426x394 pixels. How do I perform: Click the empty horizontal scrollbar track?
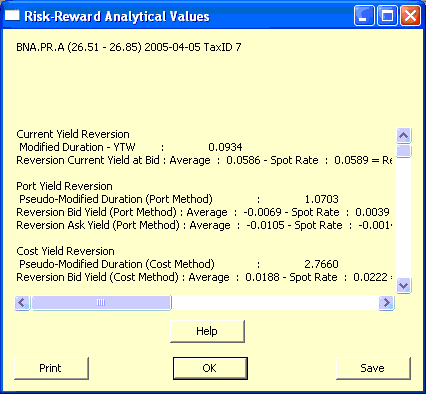click(275, 303)
